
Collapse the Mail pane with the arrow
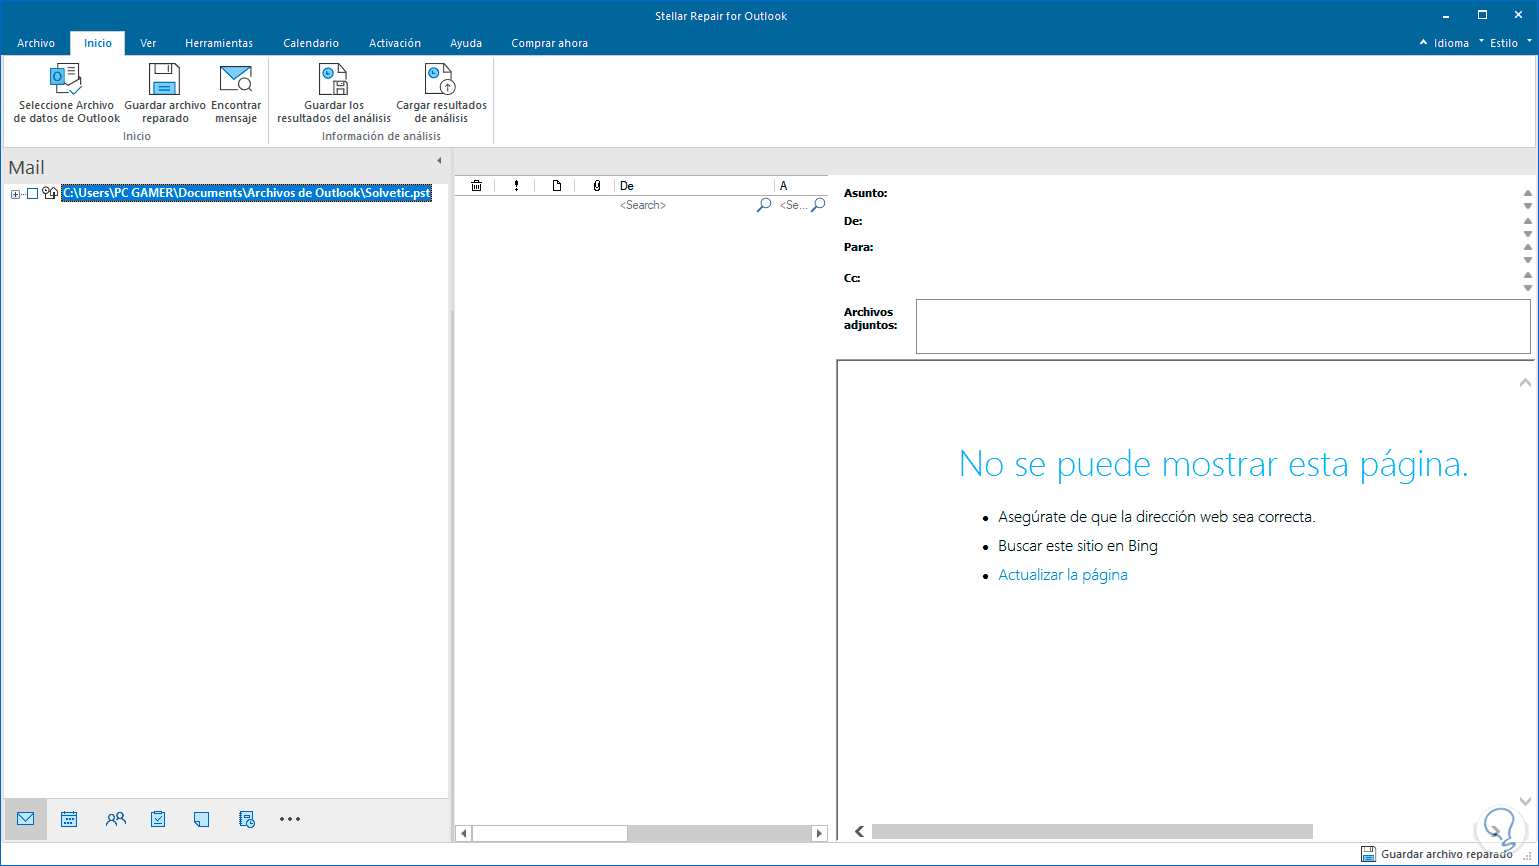(x=439, y=161)
